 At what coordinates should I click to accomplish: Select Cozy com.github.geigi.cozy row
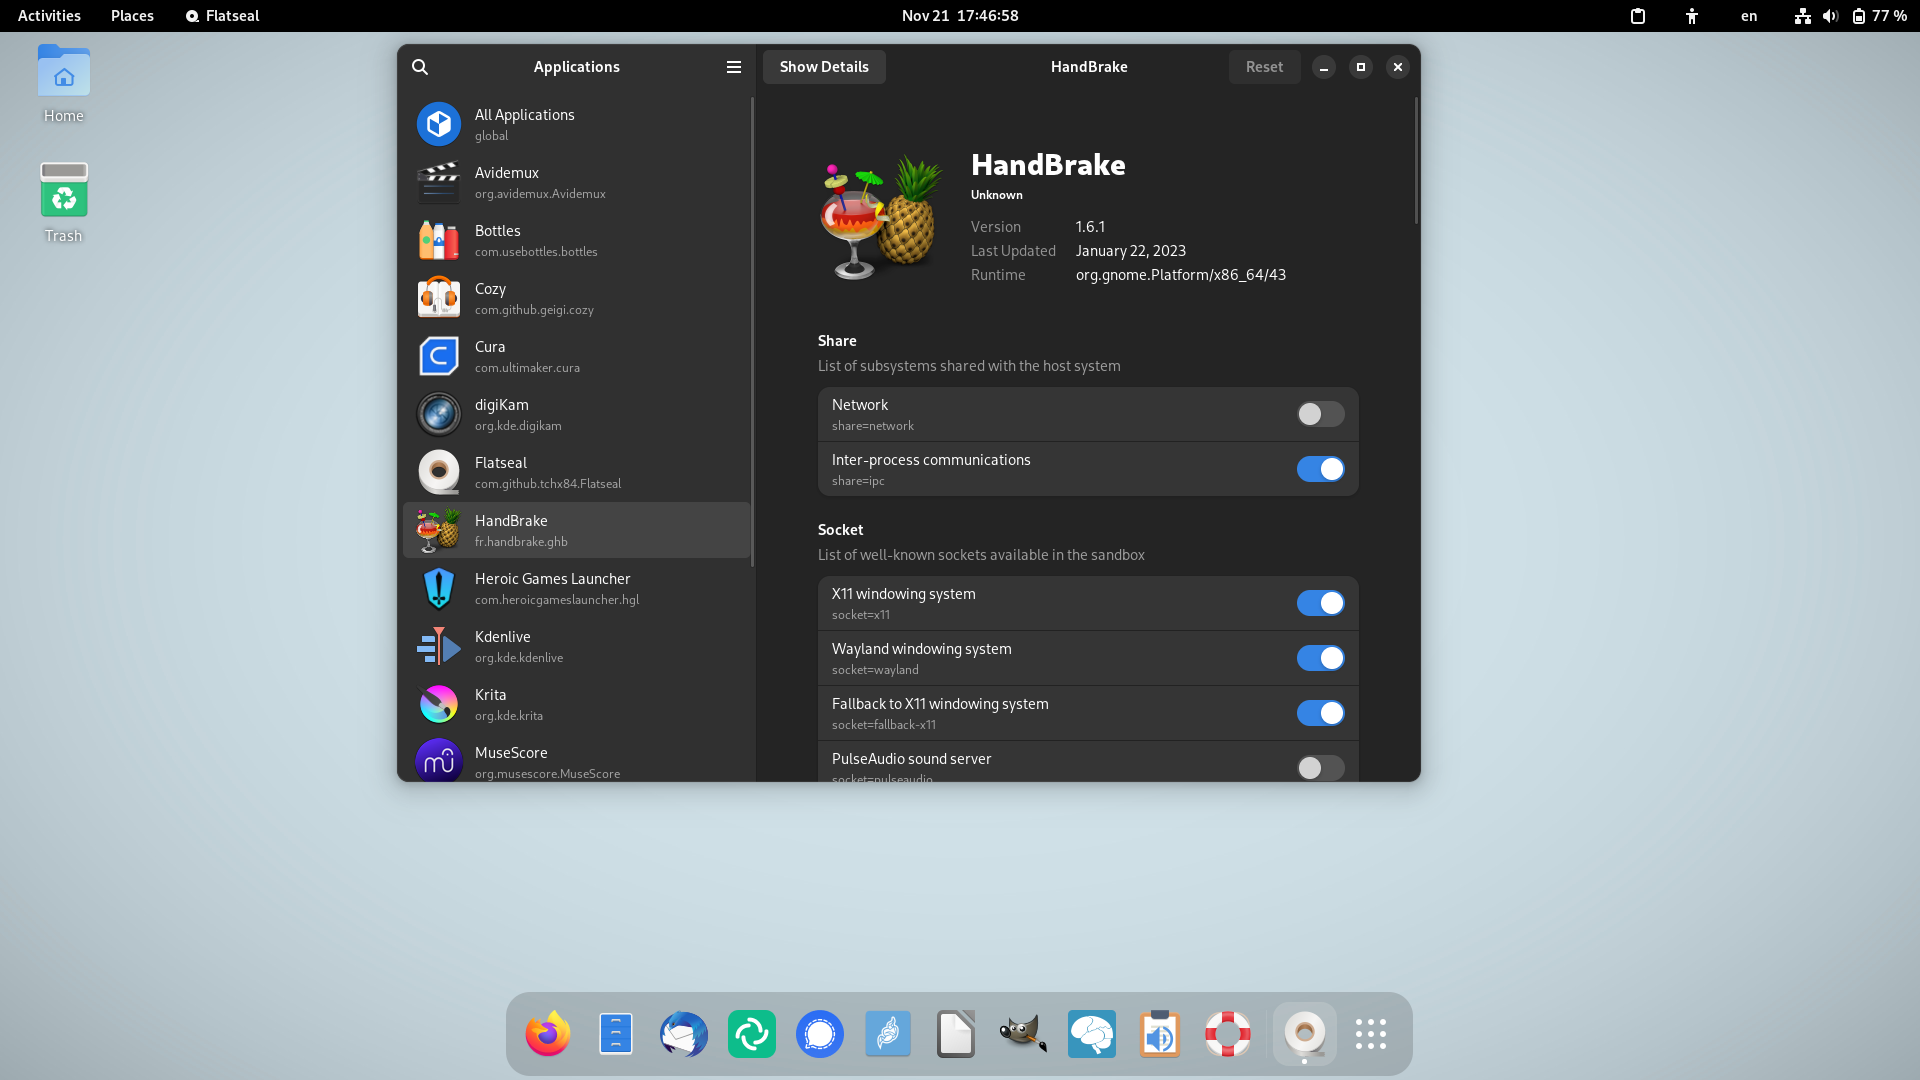(577, 298)
